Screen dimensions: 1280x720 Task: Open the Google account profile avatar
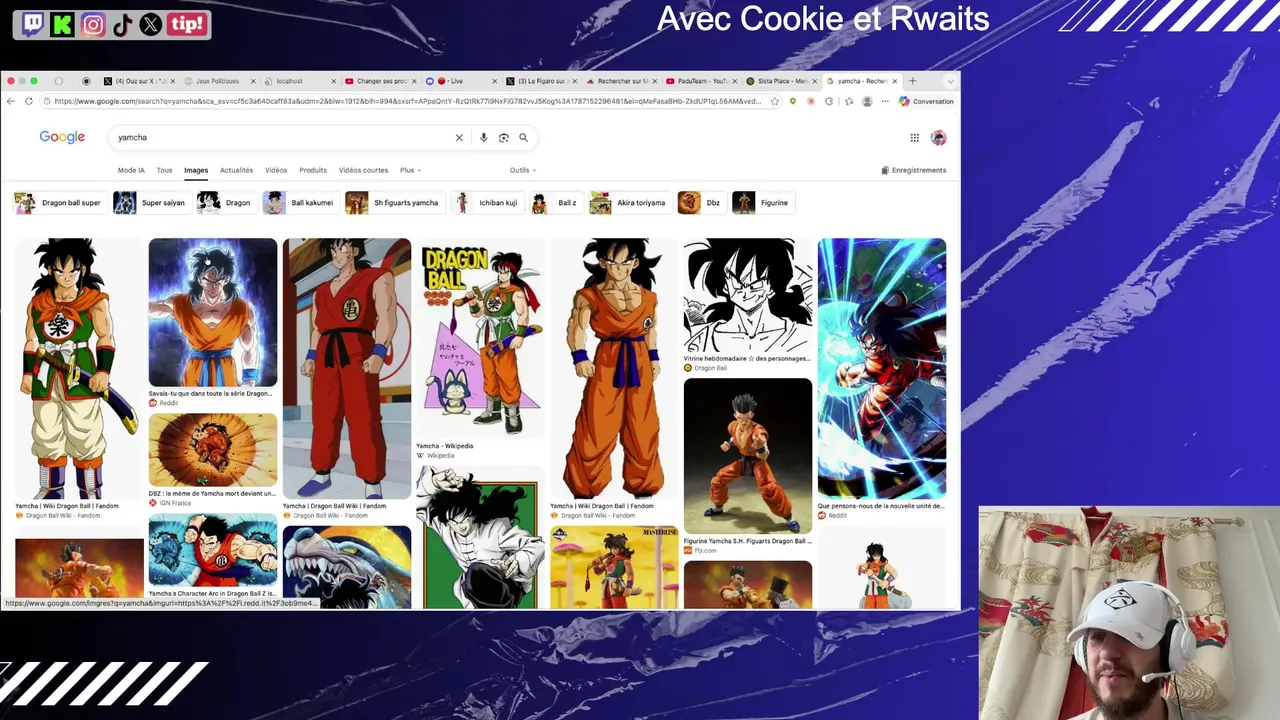pos(938,138)
